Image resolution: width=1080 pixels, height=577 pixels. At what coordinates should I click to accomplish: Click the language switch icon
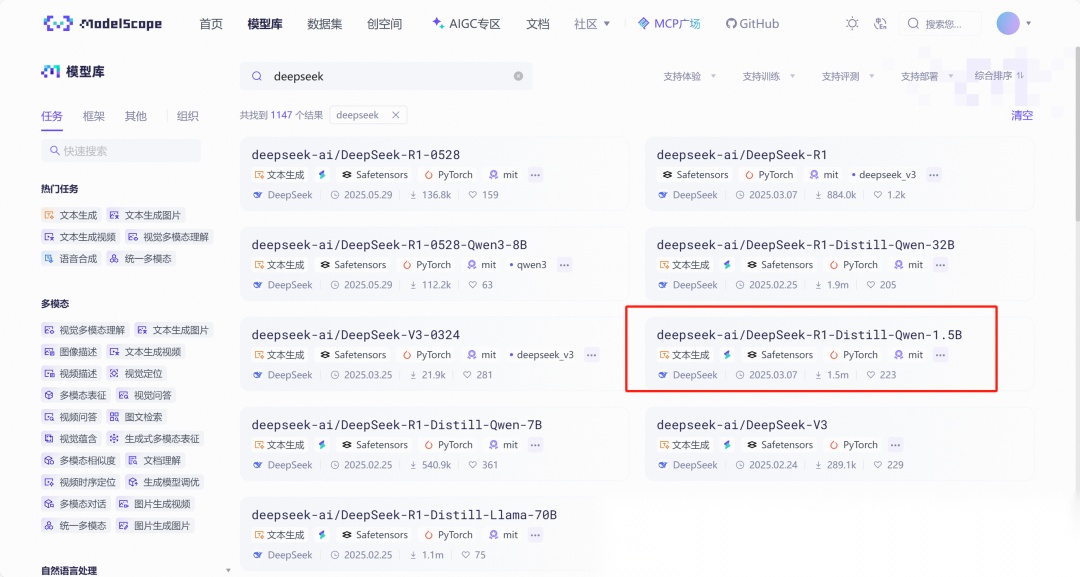click(x=880, y=23)
